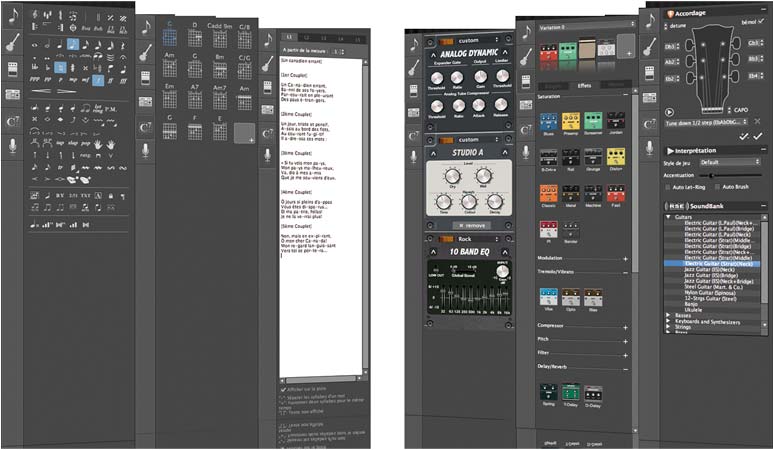773x450 pixels.
Task: Open custom preset dropdown above Analog Dynamic
Action: [477, 40]
